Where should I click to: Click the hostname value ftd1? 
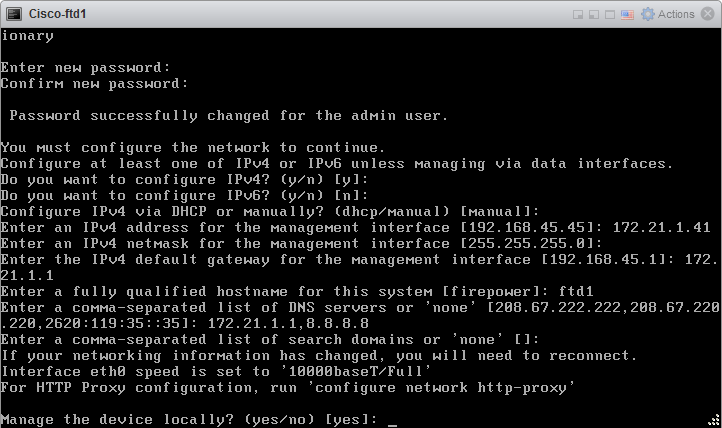pyautogui.click(x=576, y=291)
